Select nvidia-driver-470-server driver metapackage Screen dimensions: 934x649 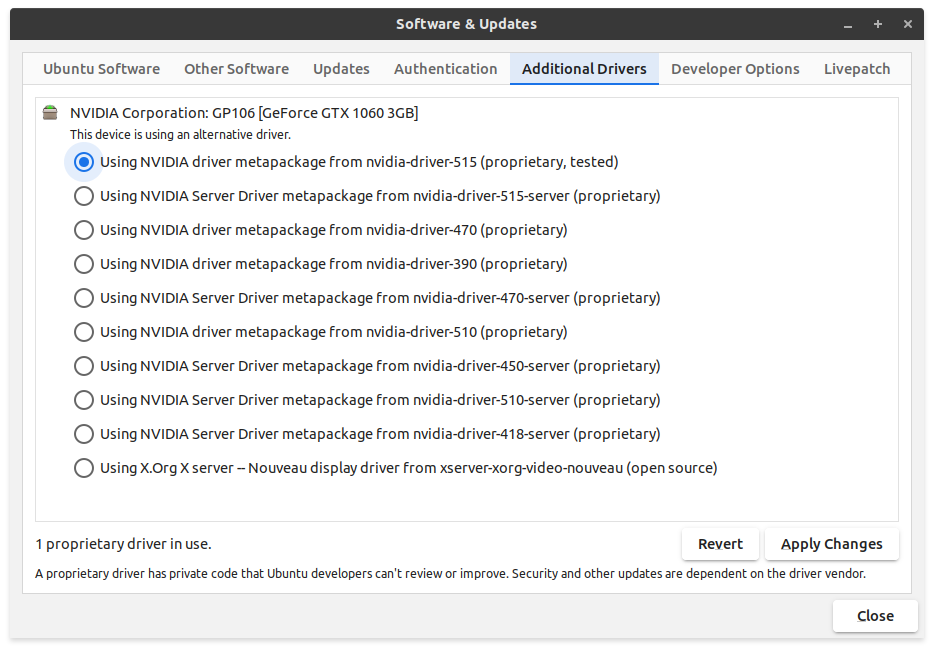tap(83, 298)
